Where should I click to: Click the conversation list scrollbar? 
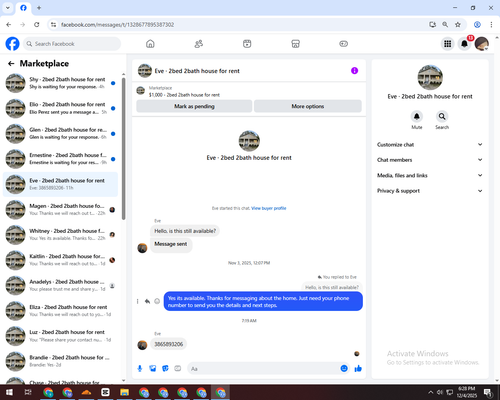124,148
